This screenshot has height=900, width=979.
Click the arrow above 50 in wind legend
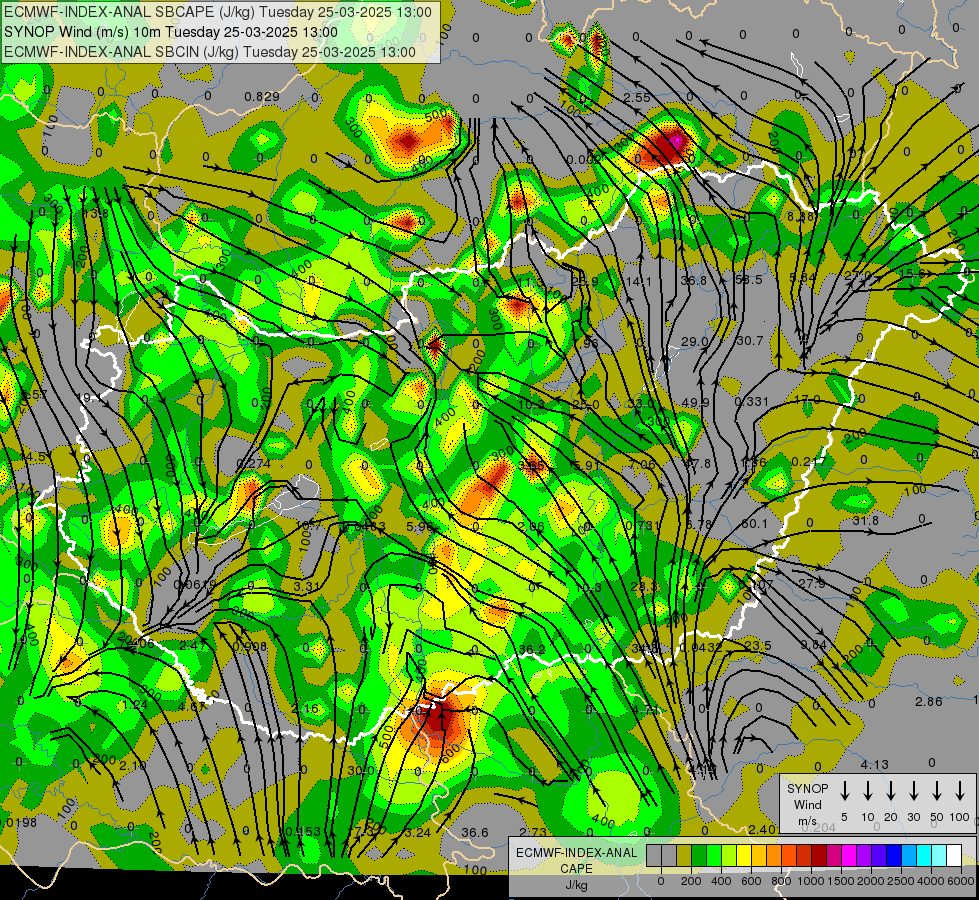937,791
